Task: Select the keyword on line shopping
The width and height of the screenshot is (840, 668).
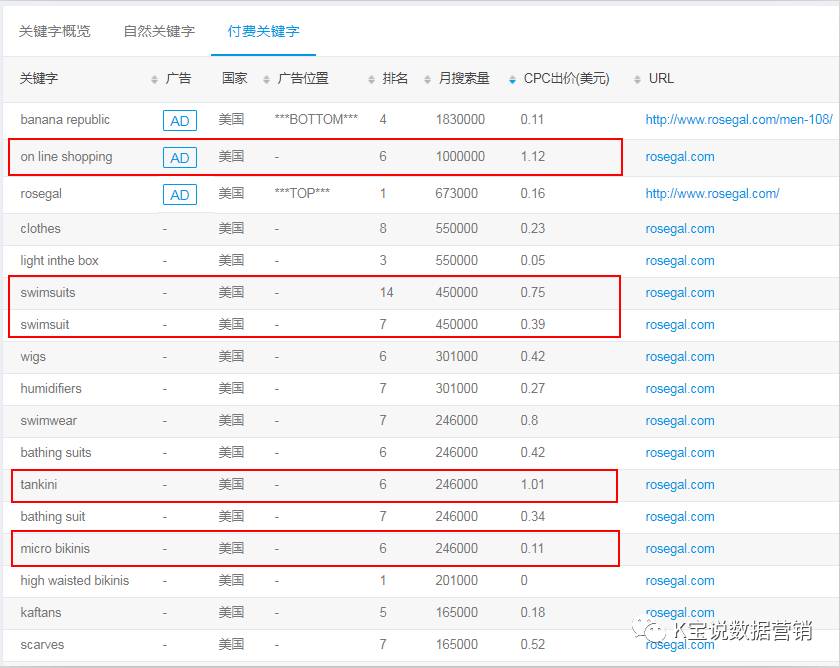Action: coord(66,157)
